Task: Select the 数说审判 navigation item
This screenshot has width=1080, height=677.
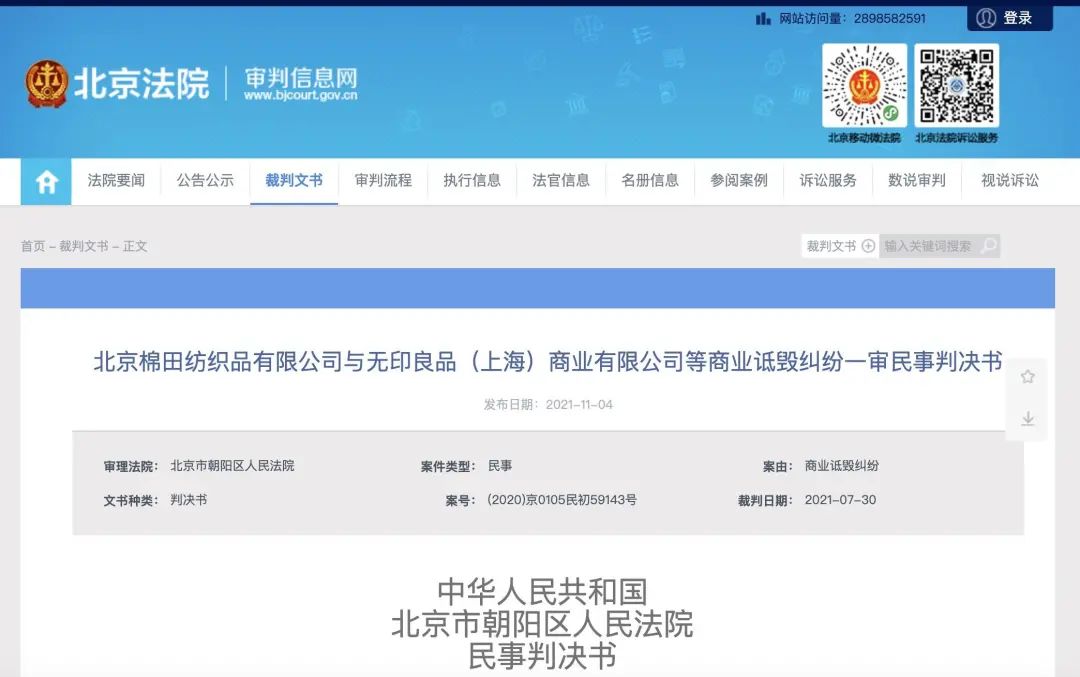Action: point(916,181)
